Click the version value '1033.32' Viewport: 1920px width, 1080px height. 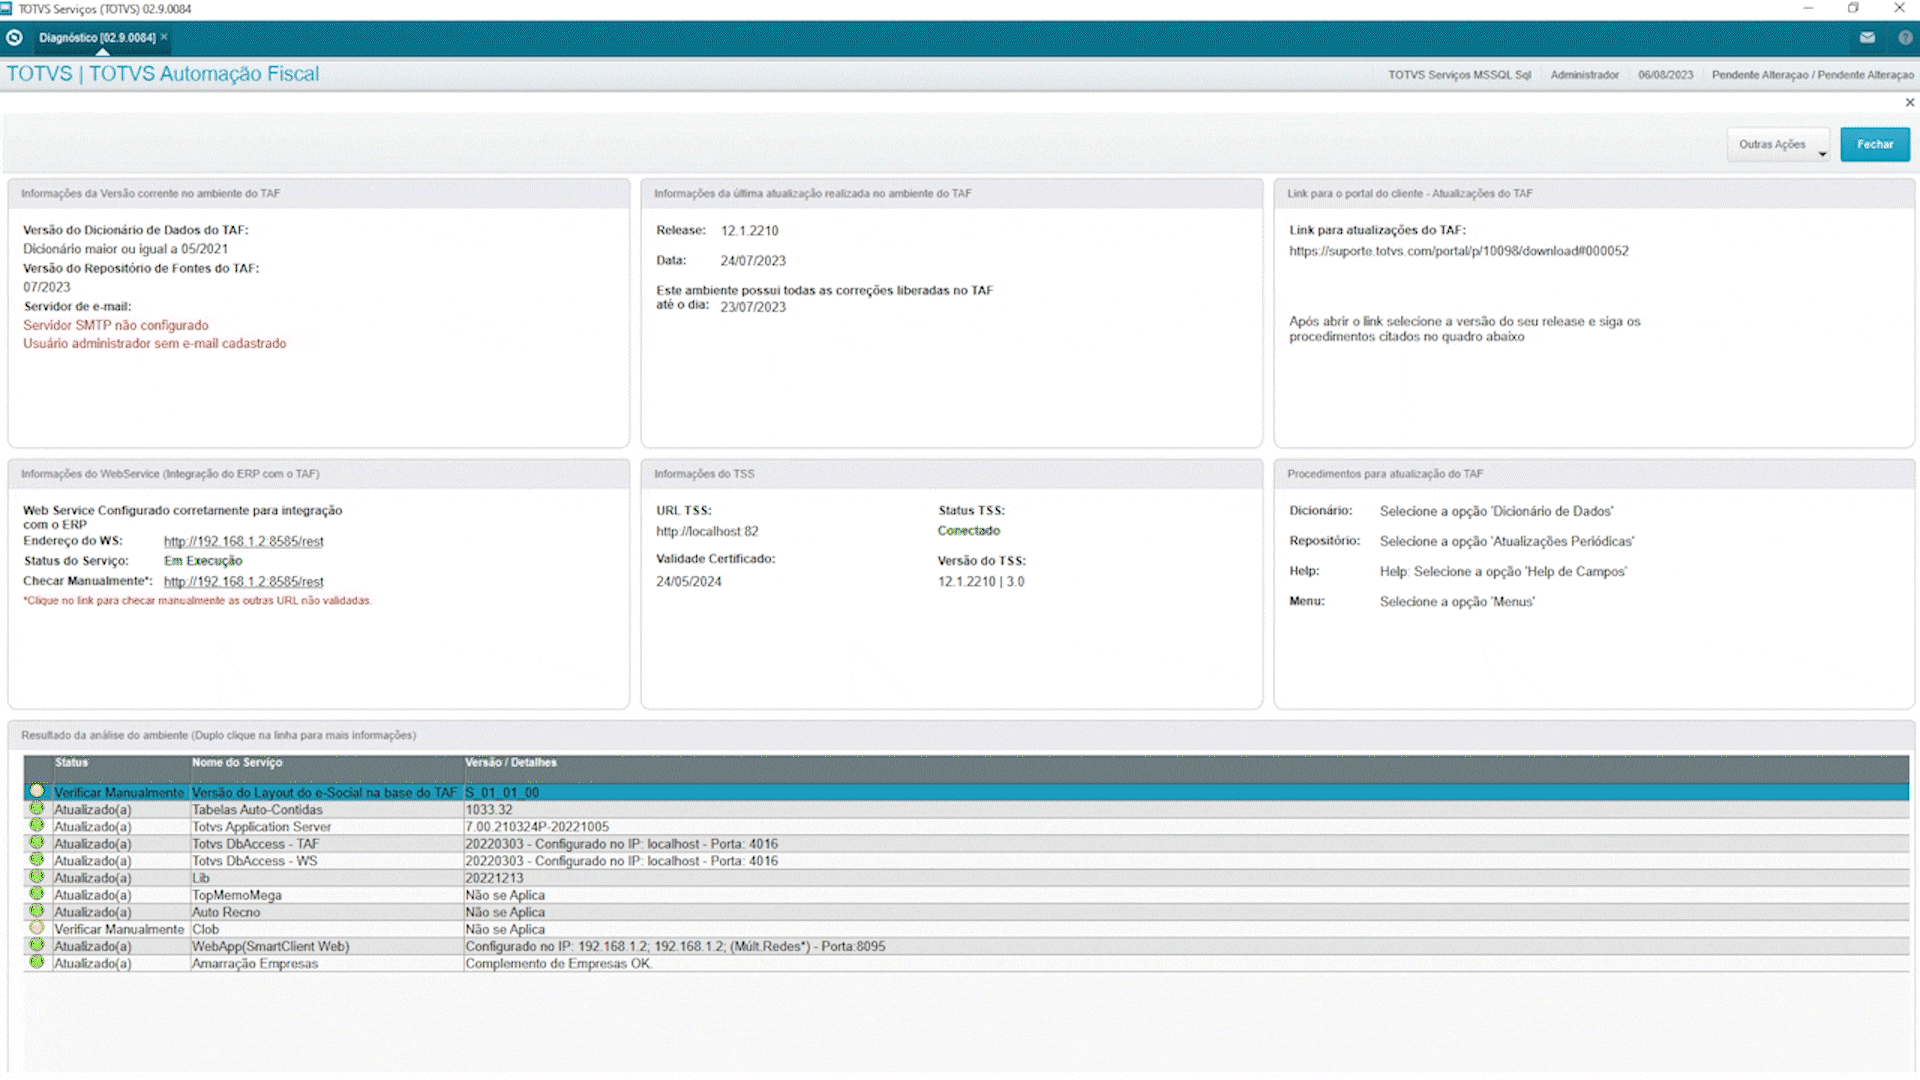[x=489, y=810]
